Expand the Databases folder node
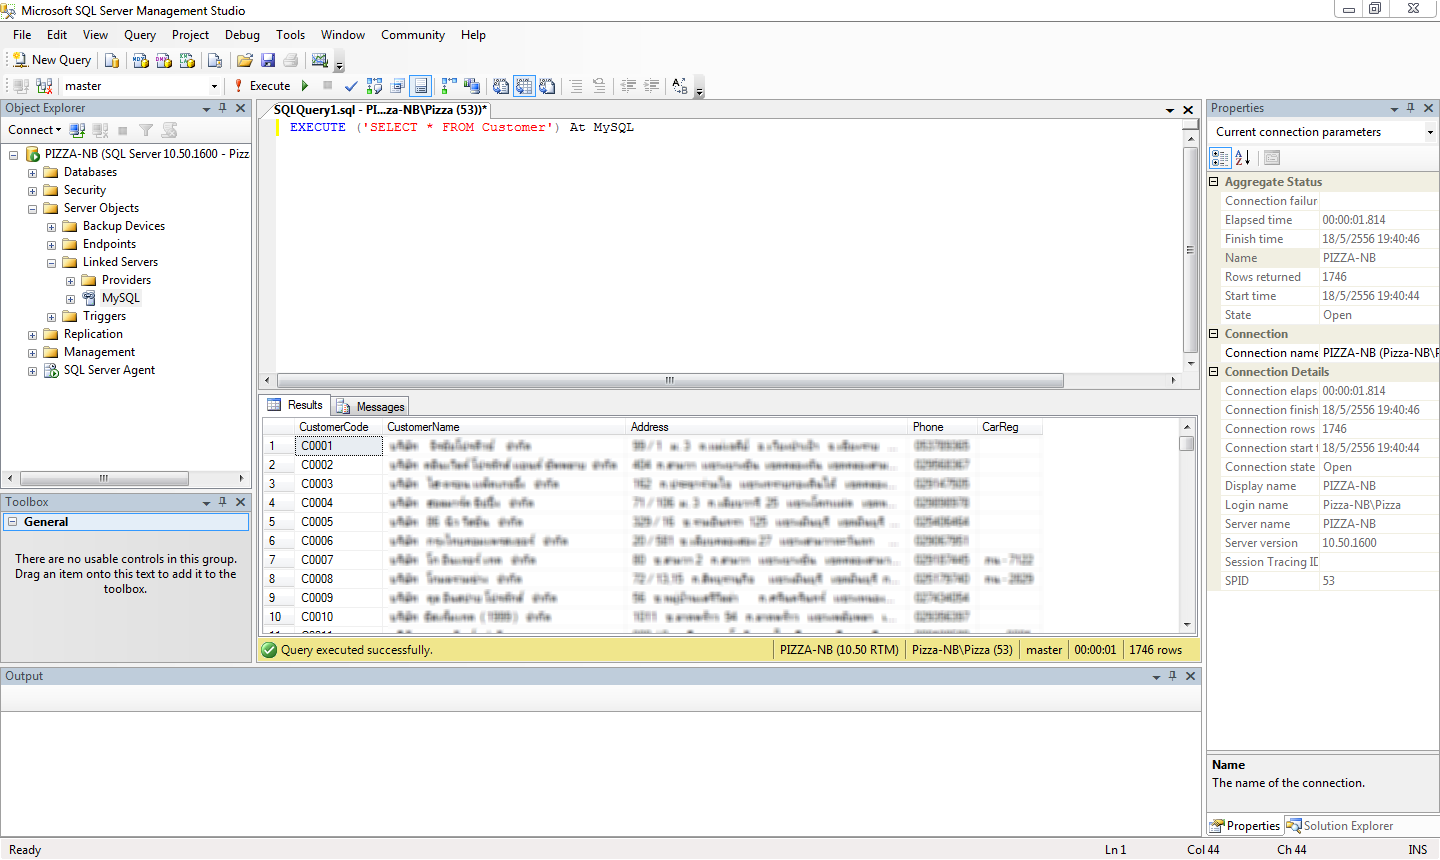The image size is (1440, 860). coord(32,173)
